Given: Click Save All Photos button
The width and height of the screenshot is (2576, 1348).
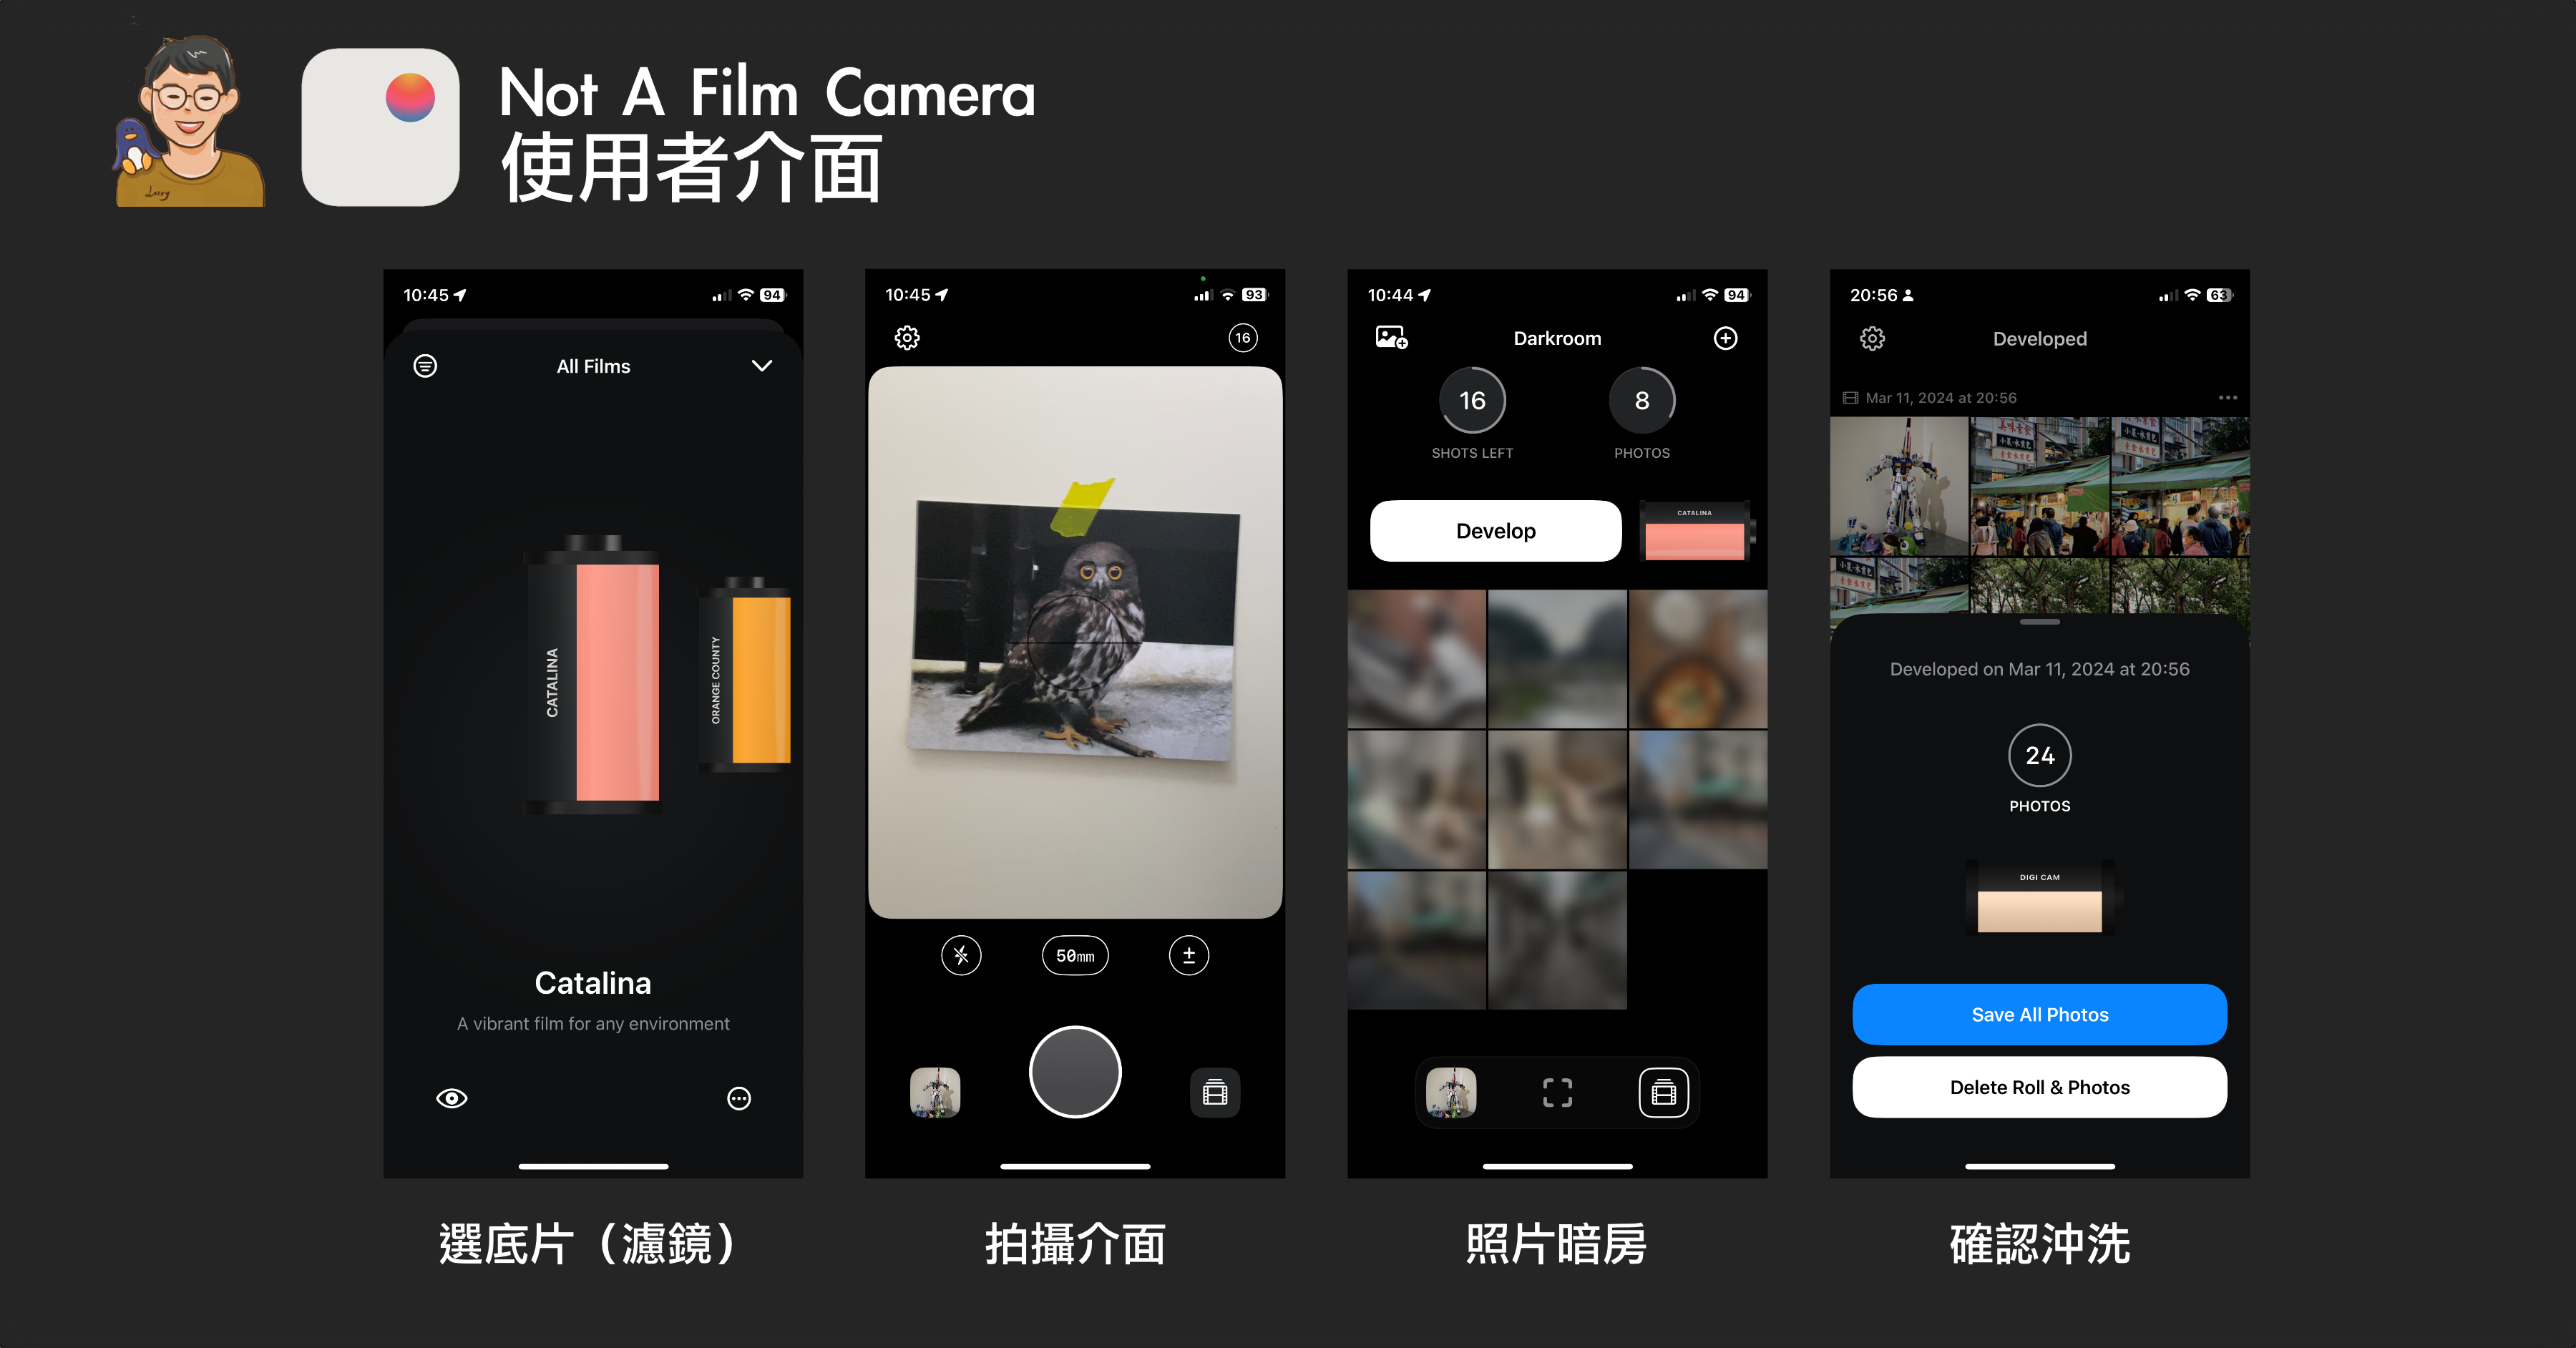Looking at the screenshot, I should point(2038,1012).
